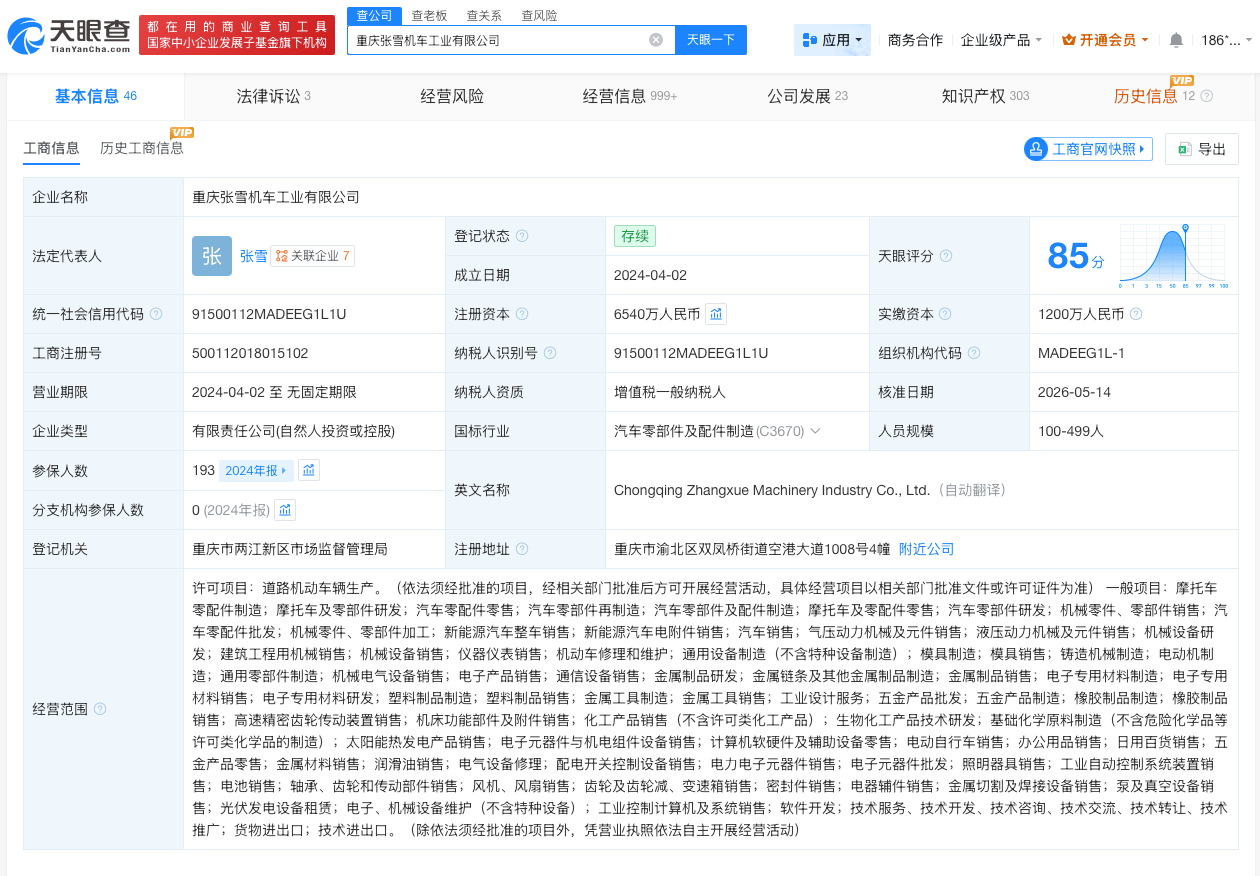1260x876 pixels.
Task: Open the 附近公司 link
Action: point(926,549)
